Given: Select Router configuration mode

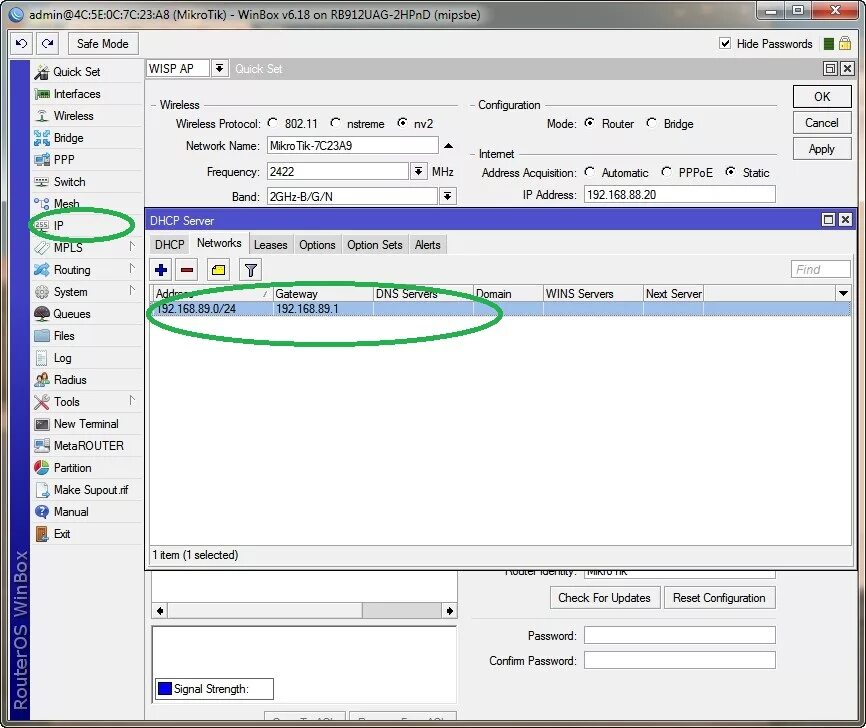Looking at the screenshot, I should coord(590,123).
